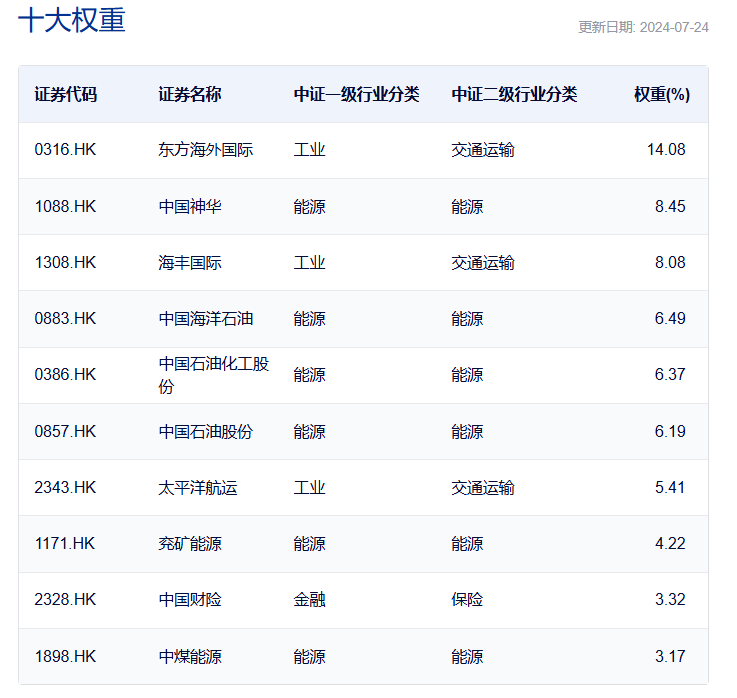737x698 pixels.
Task: Click the weight value 8.45
Action: (670, 206)
